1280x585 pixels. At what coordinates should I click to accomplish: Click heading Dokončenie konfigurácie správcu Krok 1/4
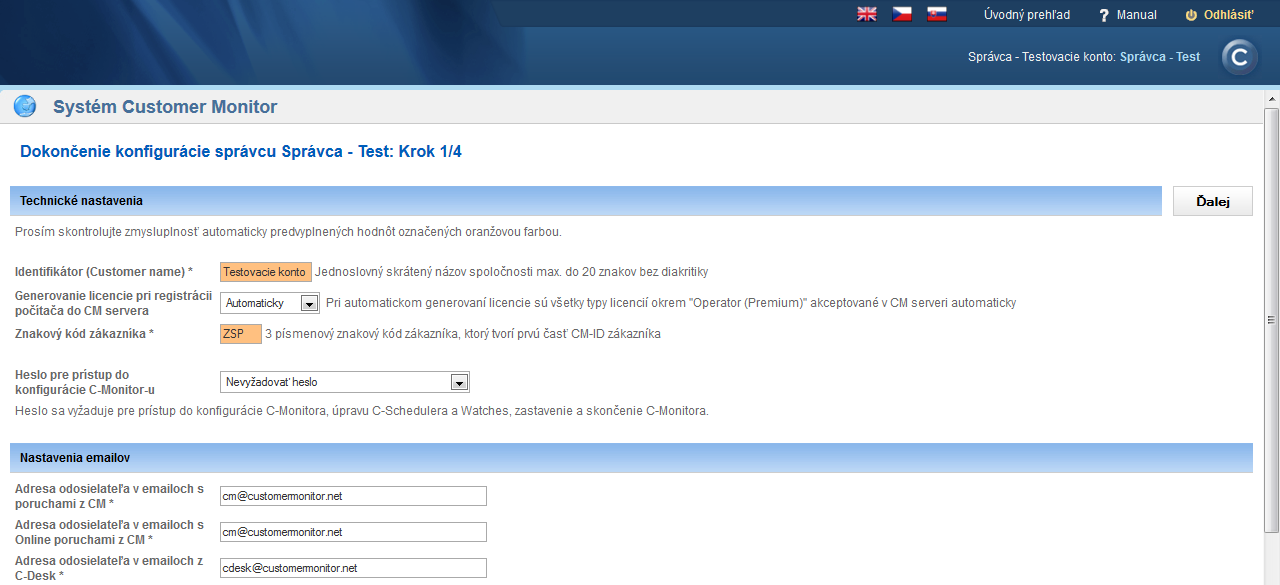pos(241,152)
